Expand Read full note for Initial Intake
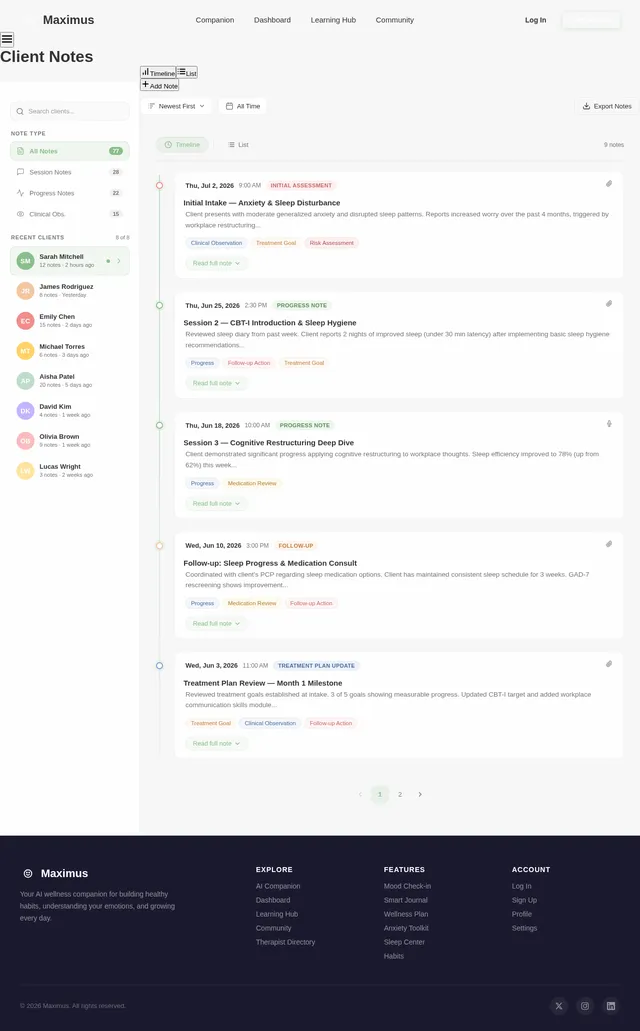This screenshot has height=1031, width=640. 216,263
